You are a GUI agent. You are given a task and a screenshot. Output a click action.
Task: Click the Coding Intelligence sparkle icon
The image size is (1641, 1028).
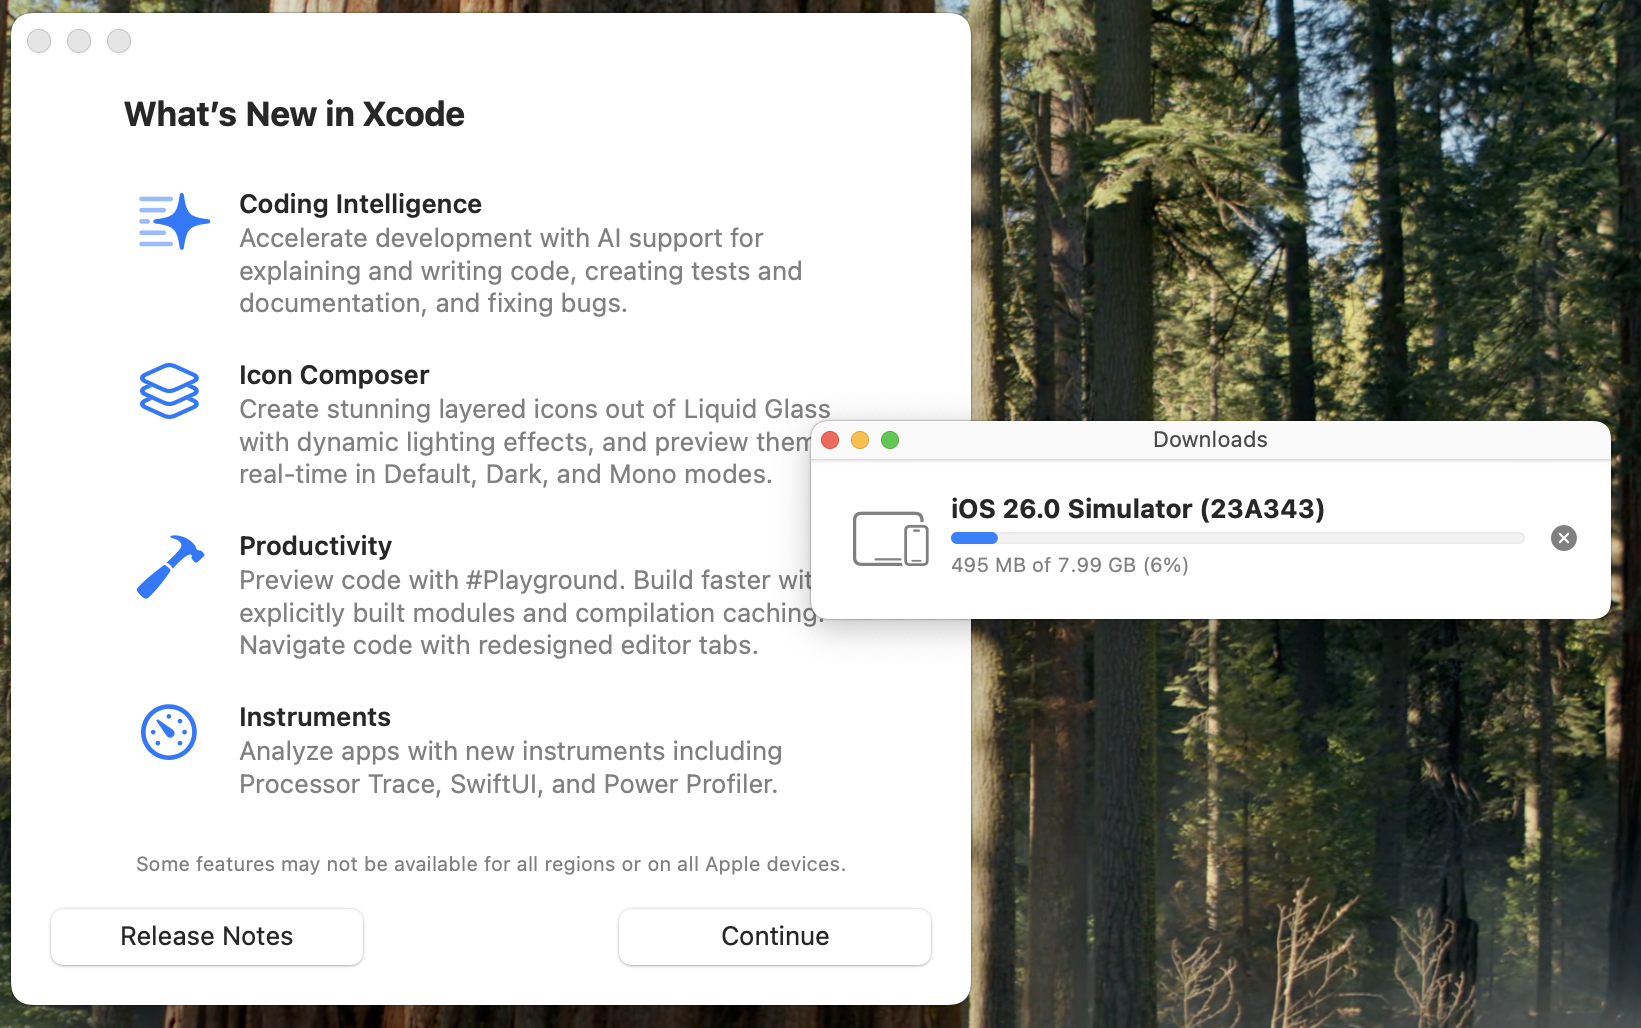(x=173, y=221)
